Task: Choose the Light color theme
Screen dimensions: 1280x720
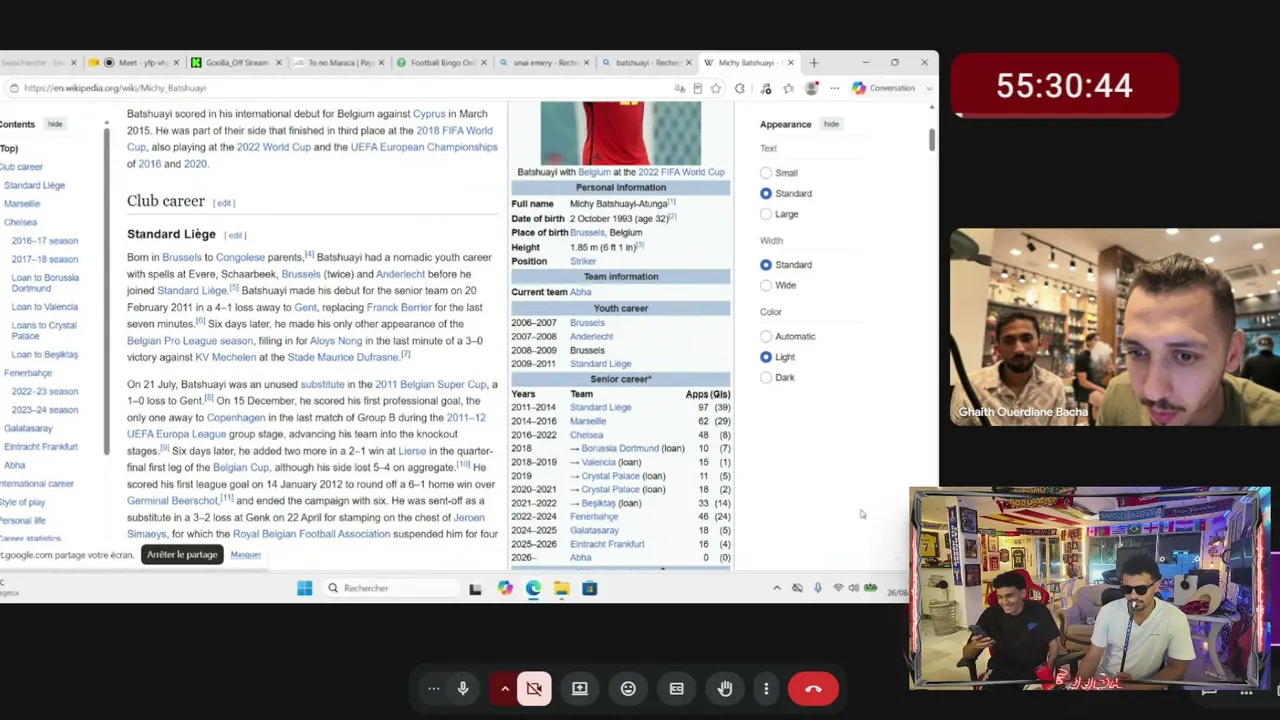Action: (x=766, y=357)
